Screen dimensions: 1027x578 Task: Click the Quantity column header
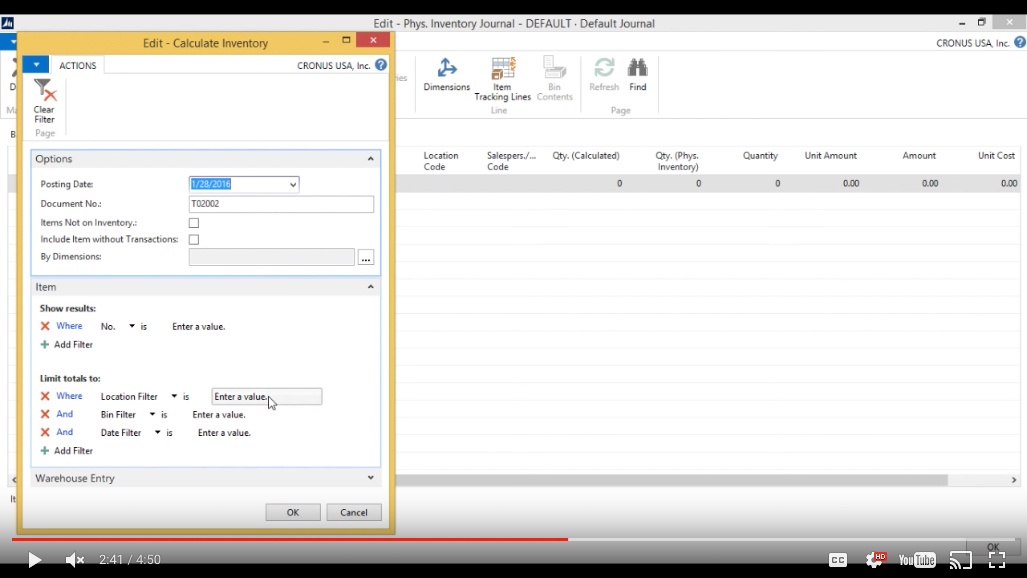point(760,156)
